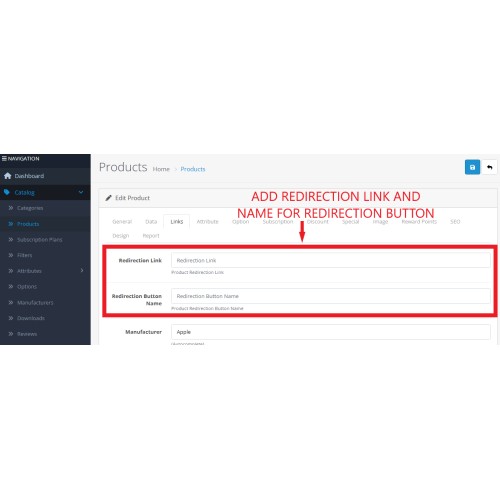Click the back arrow icon button
Screen dimensions: 500x500
[x=489, y=167]
